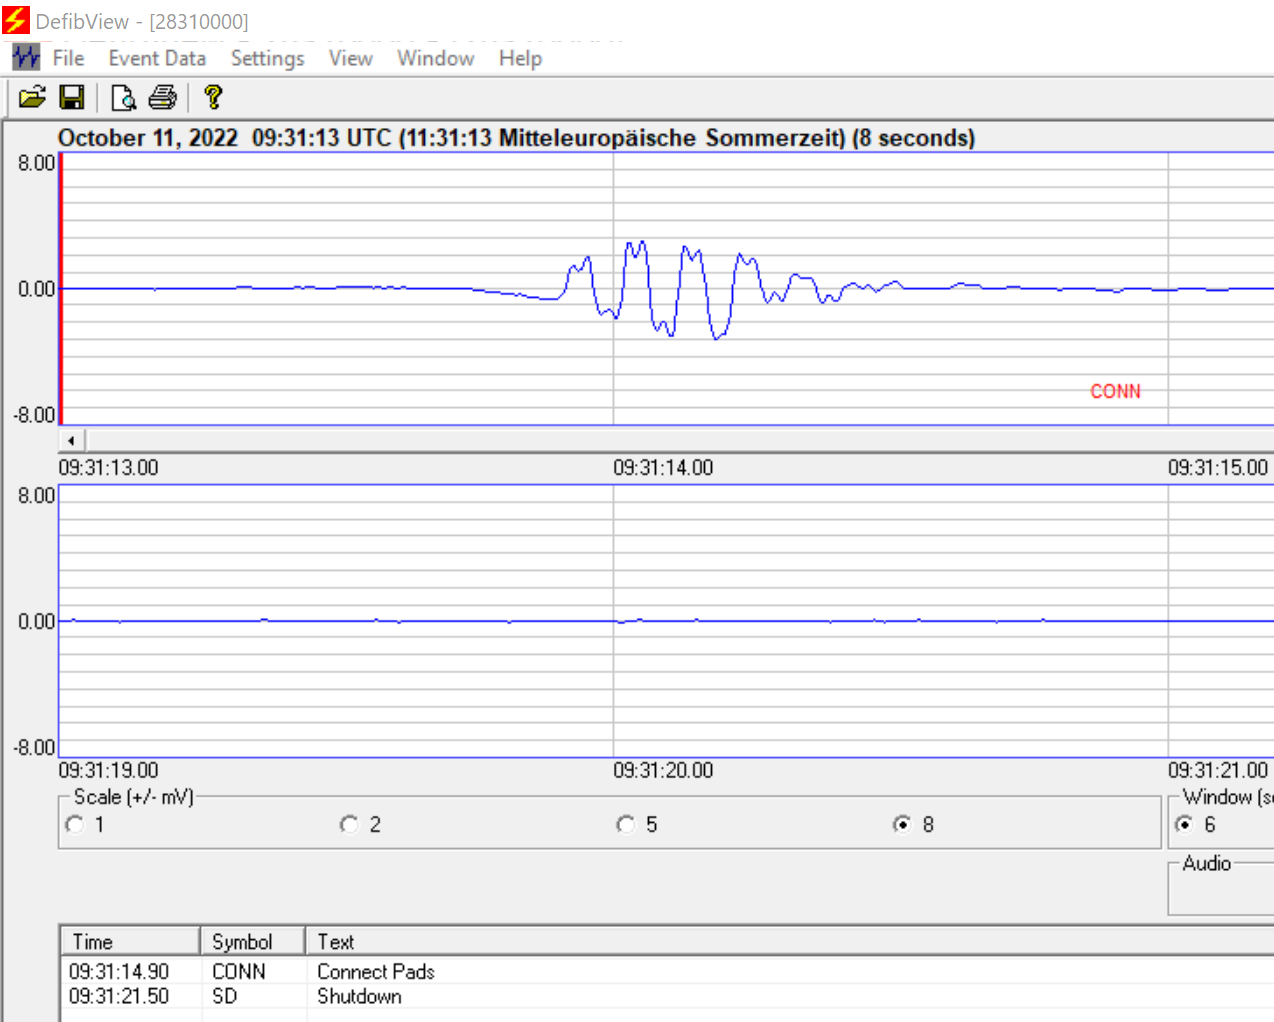Open the Help menu

[520, 58]
